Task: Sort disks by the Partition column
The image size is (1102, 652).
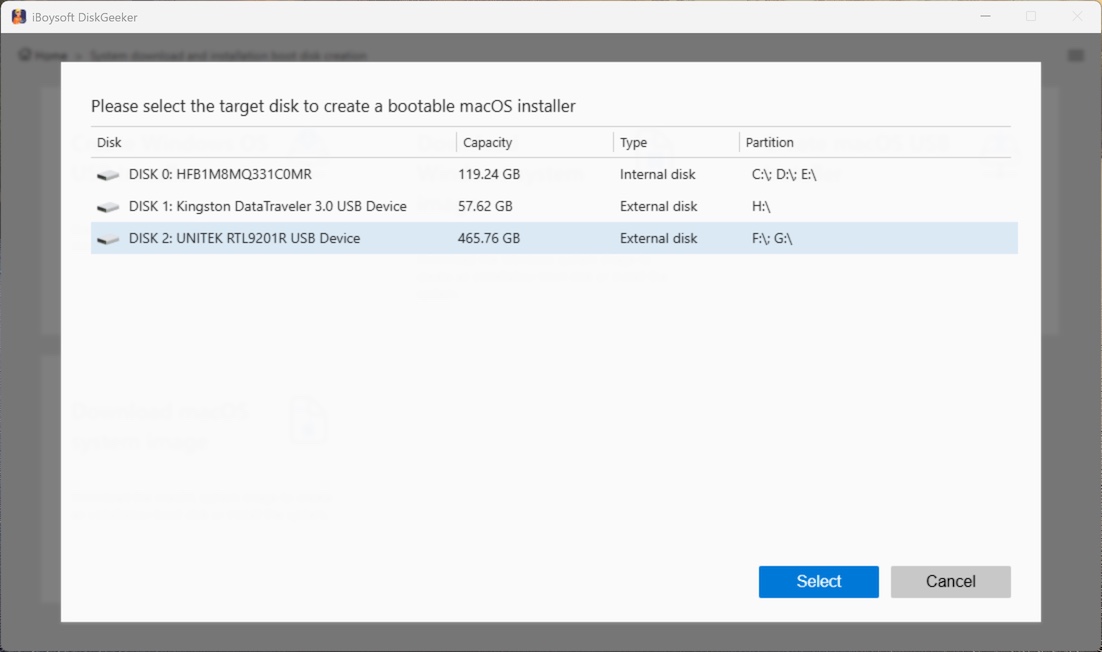Action: coord(770,142)
